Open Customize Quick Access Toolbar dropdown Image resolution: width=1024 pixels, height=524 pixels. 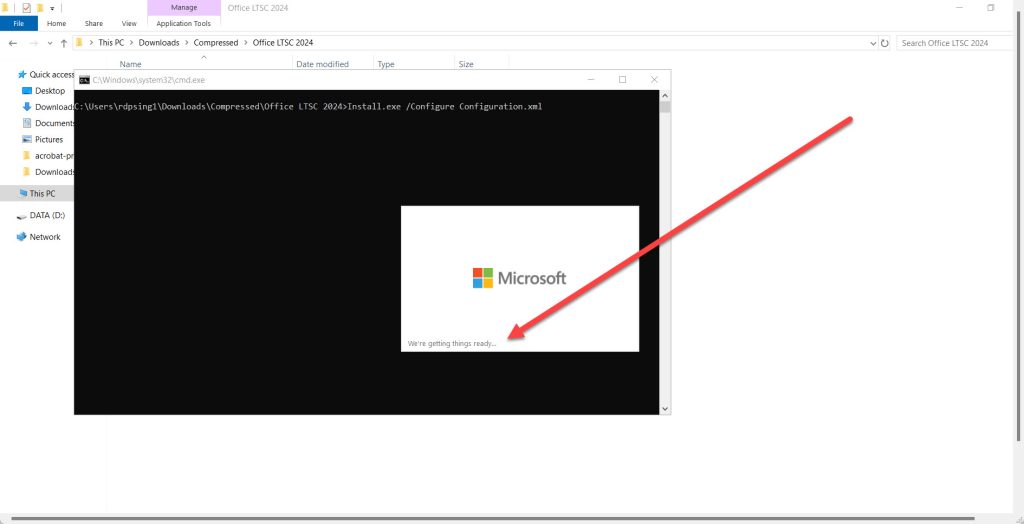[x=52, y=8]
